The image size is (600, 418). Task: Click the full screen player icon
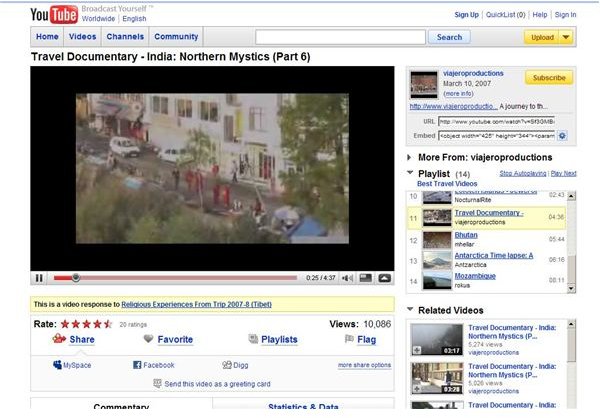pyautogui.click(x=385, y=278)
